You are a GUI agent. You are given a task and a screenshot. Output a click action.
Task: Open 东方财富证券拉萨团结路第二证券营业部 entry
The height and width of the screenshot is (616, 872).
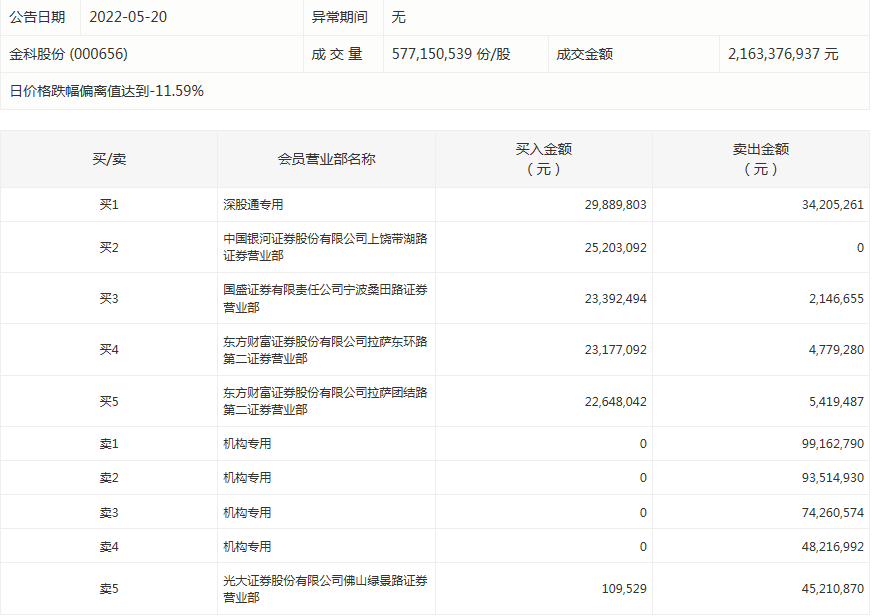[x=325, y=401]
